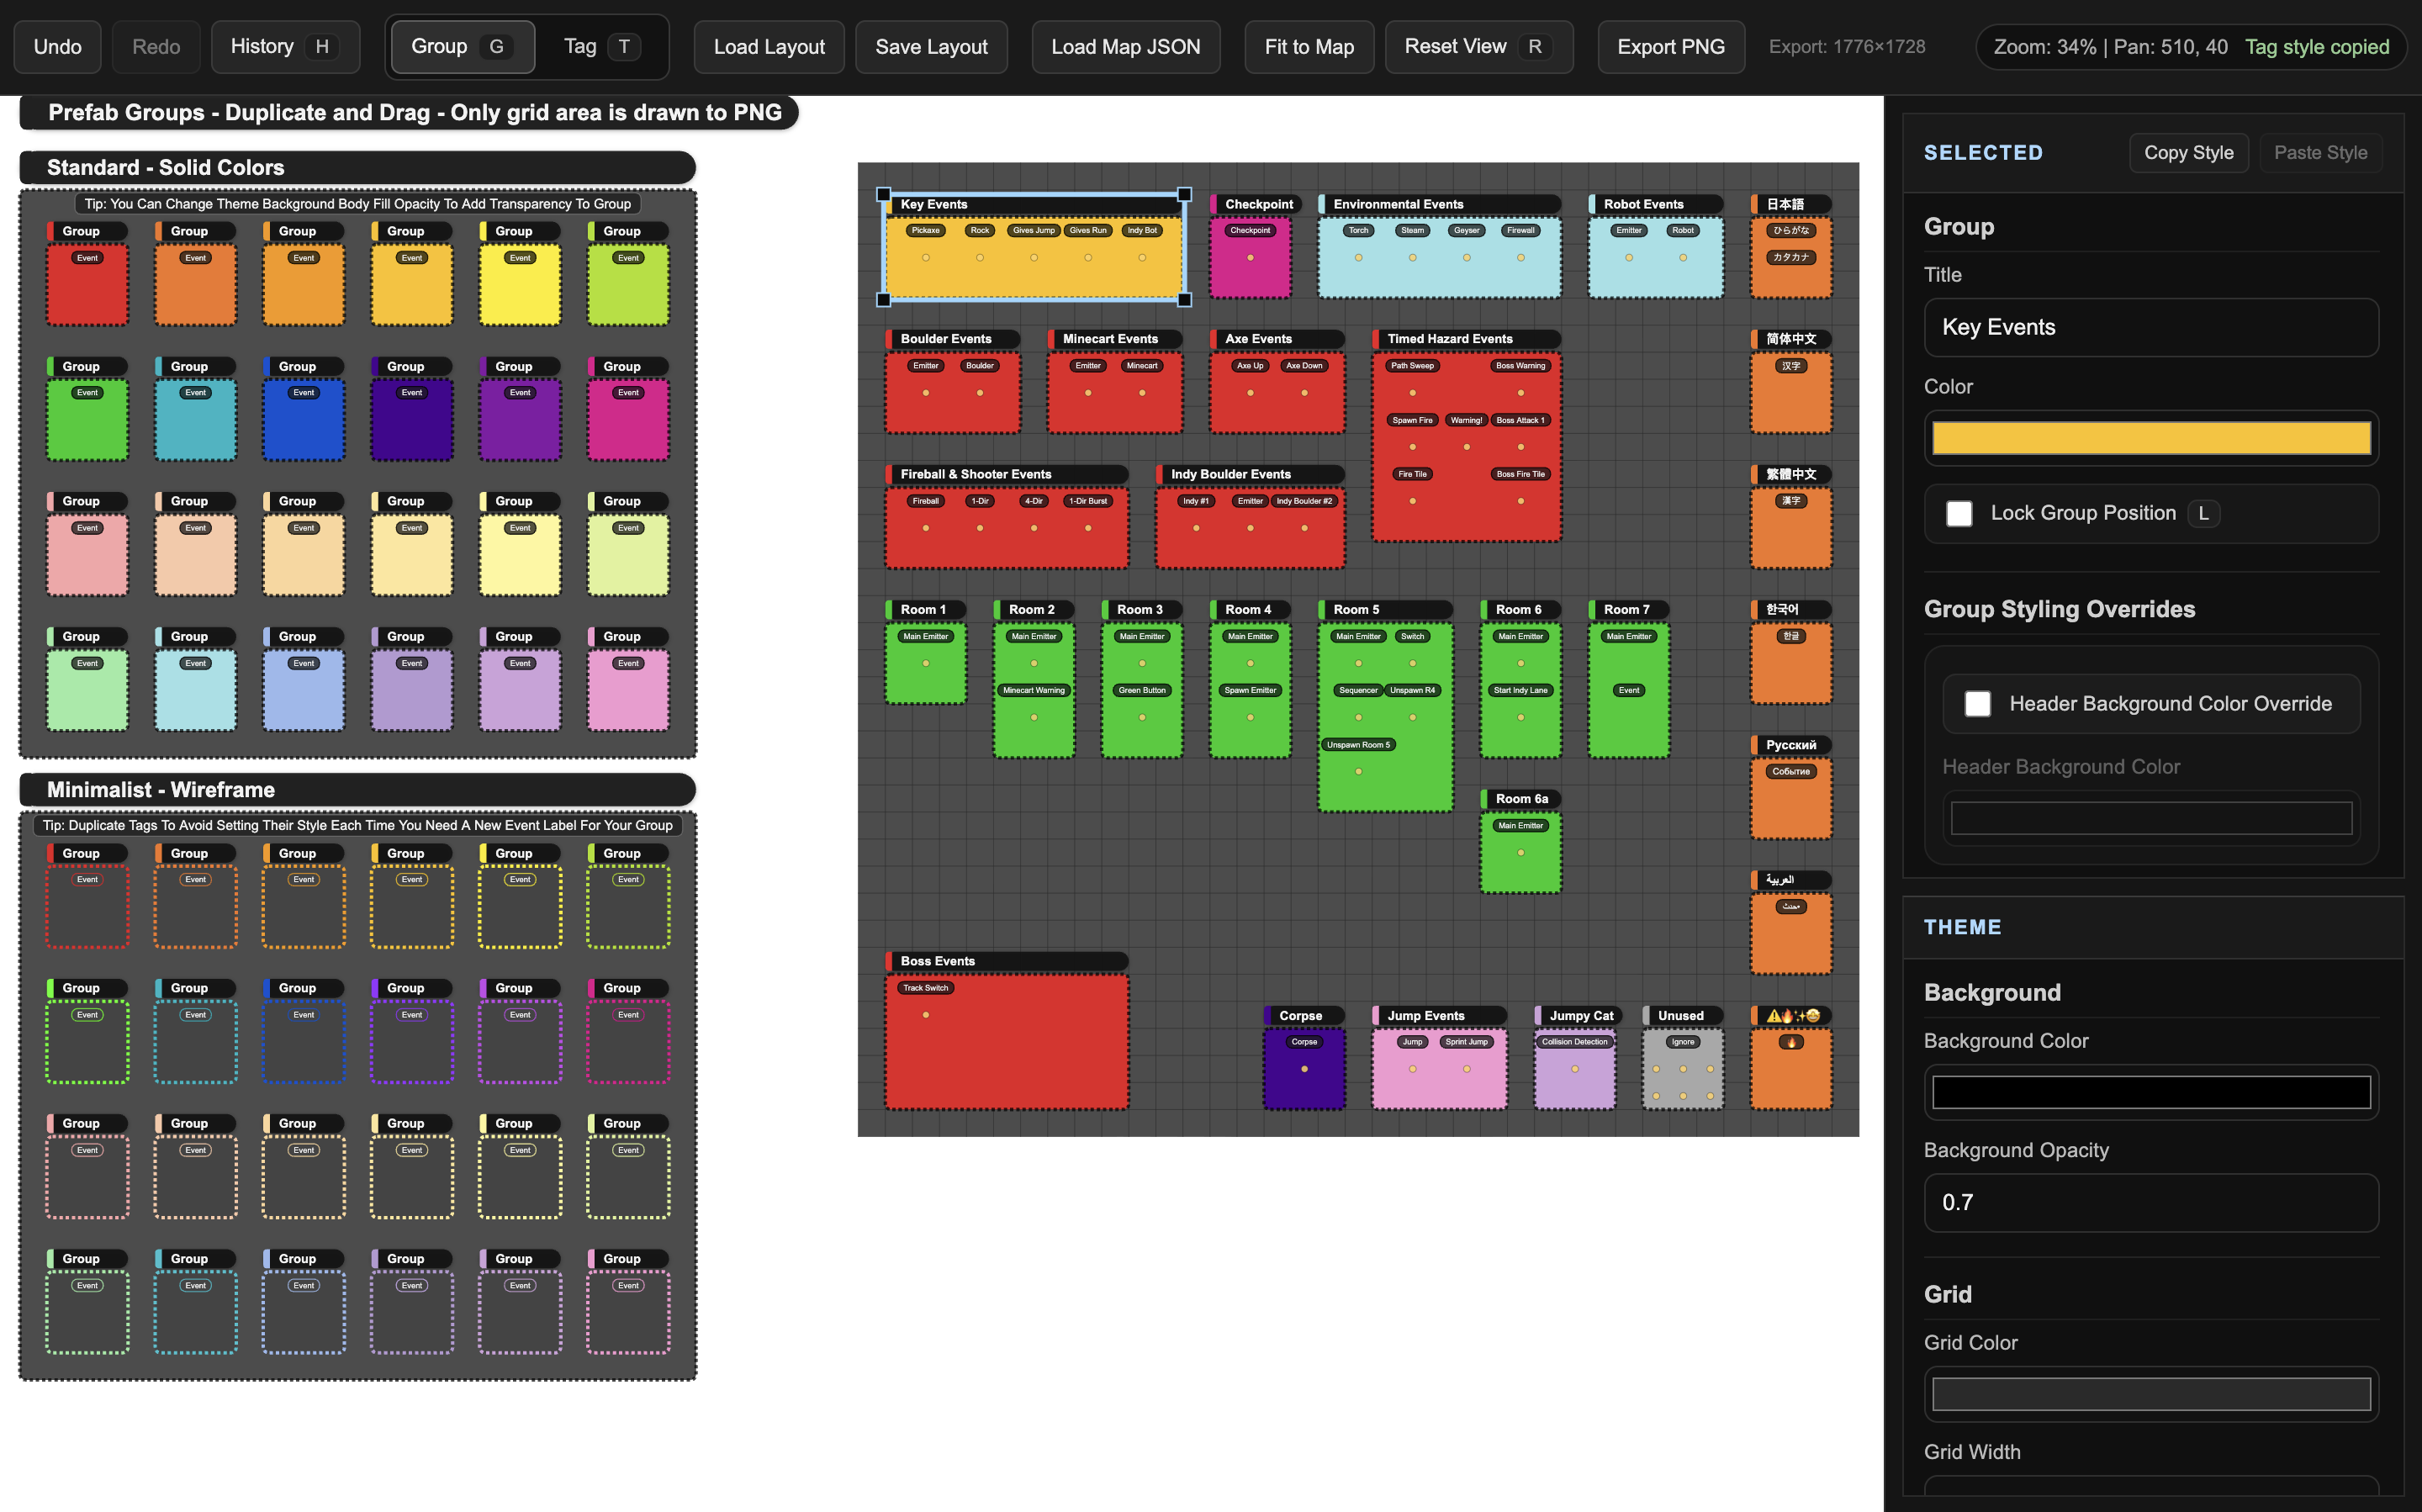Click the emoji-titled group header

(1791, 1015)
